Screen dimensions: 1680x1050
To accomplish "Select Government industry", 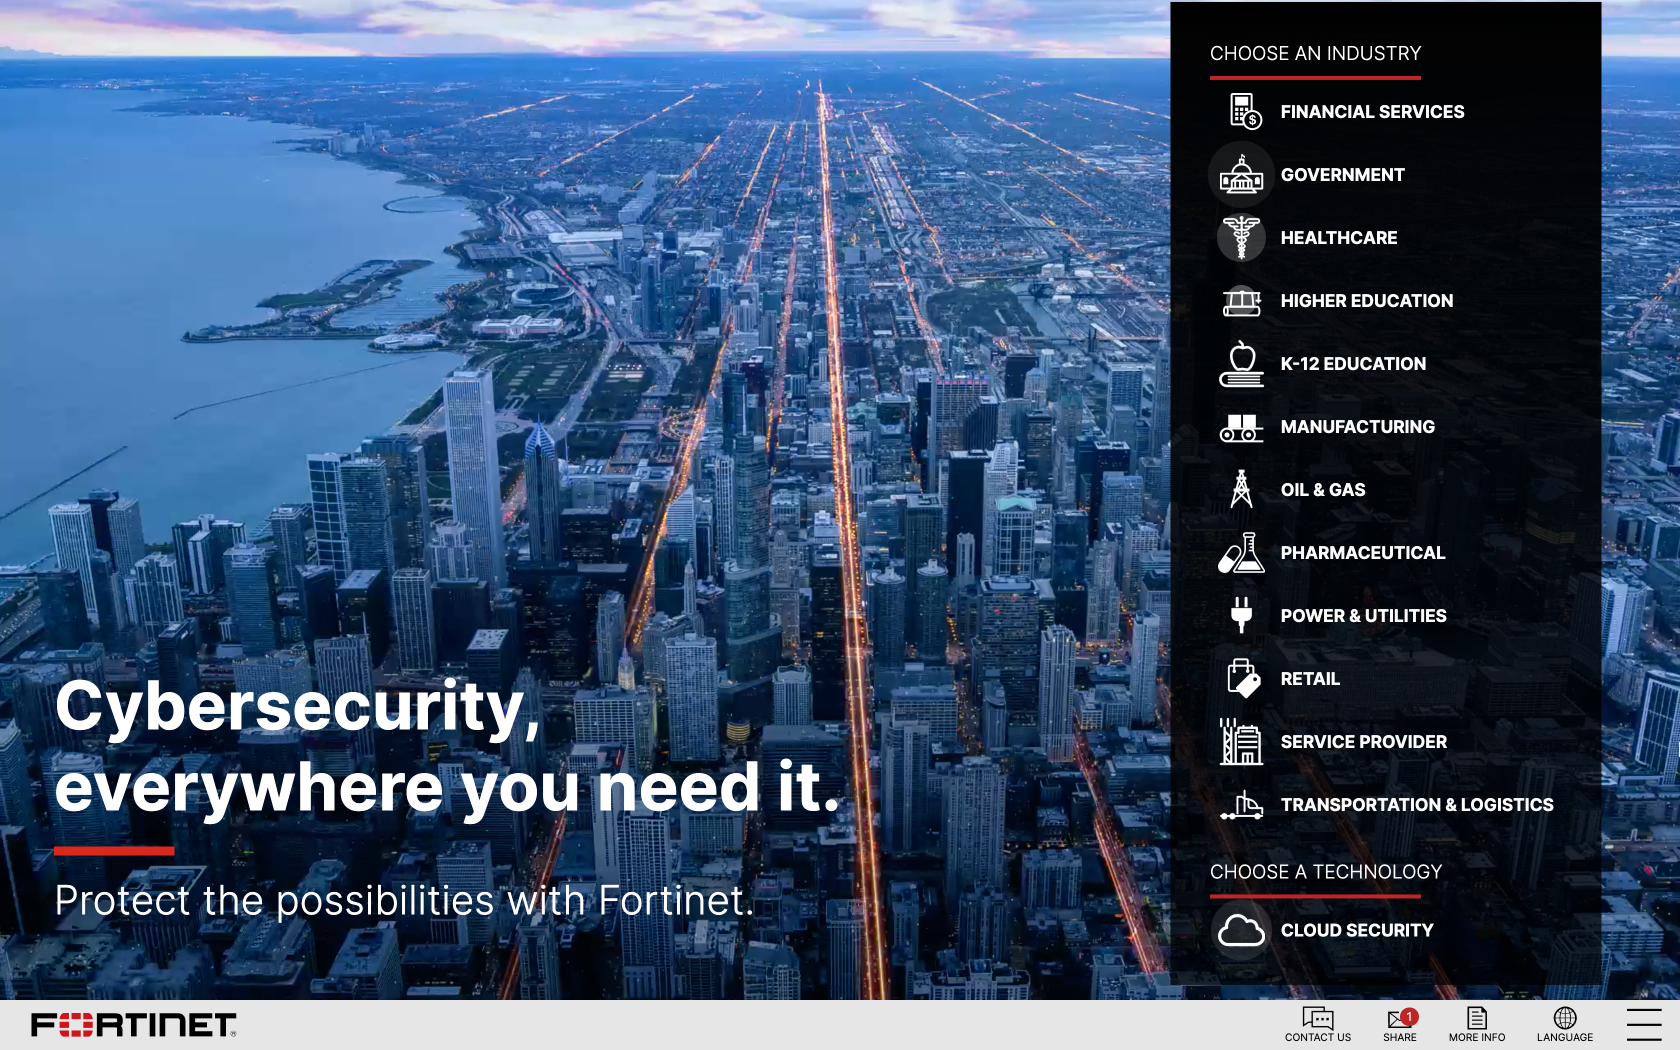I will [1342, 175].
